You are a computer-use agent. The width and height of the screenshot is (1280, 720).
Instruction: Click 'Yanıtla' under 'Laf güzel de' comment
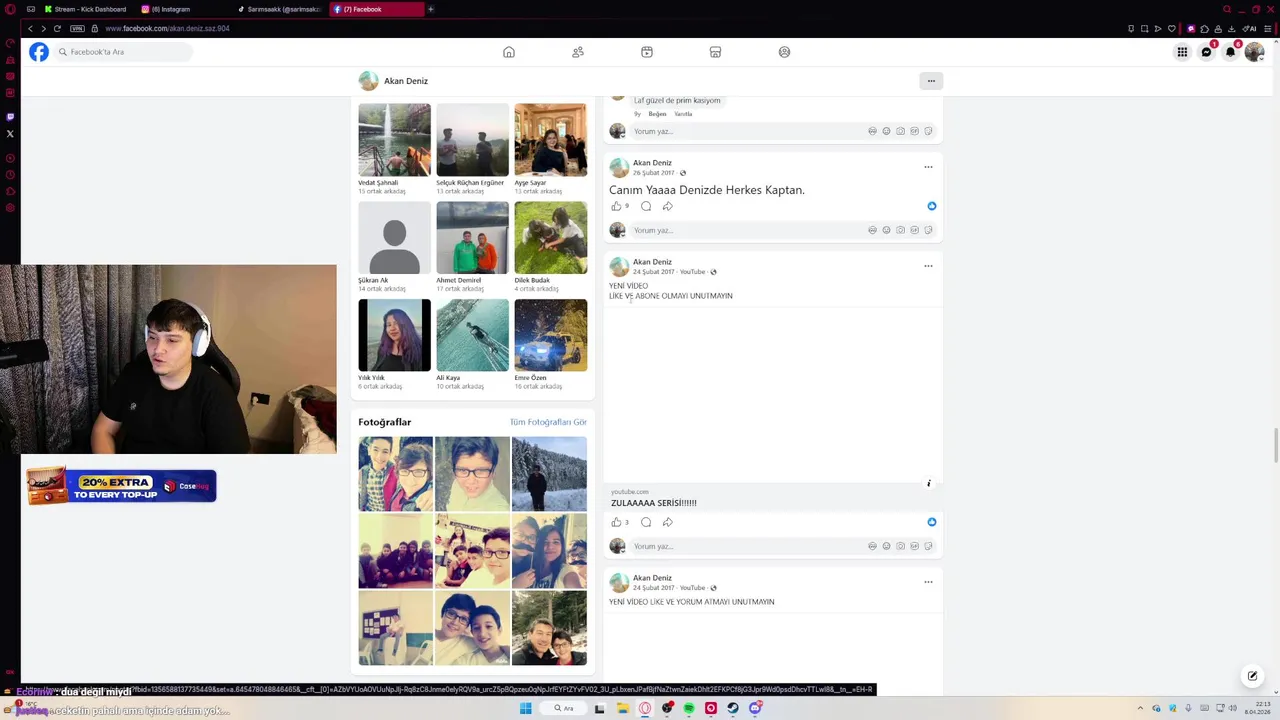683,114
